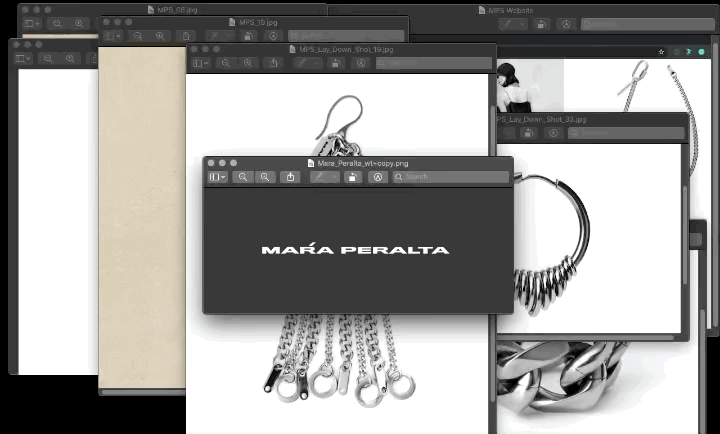Focus search field in MPS Website window
The image size is (720, 434).
(x=648, y=24)
